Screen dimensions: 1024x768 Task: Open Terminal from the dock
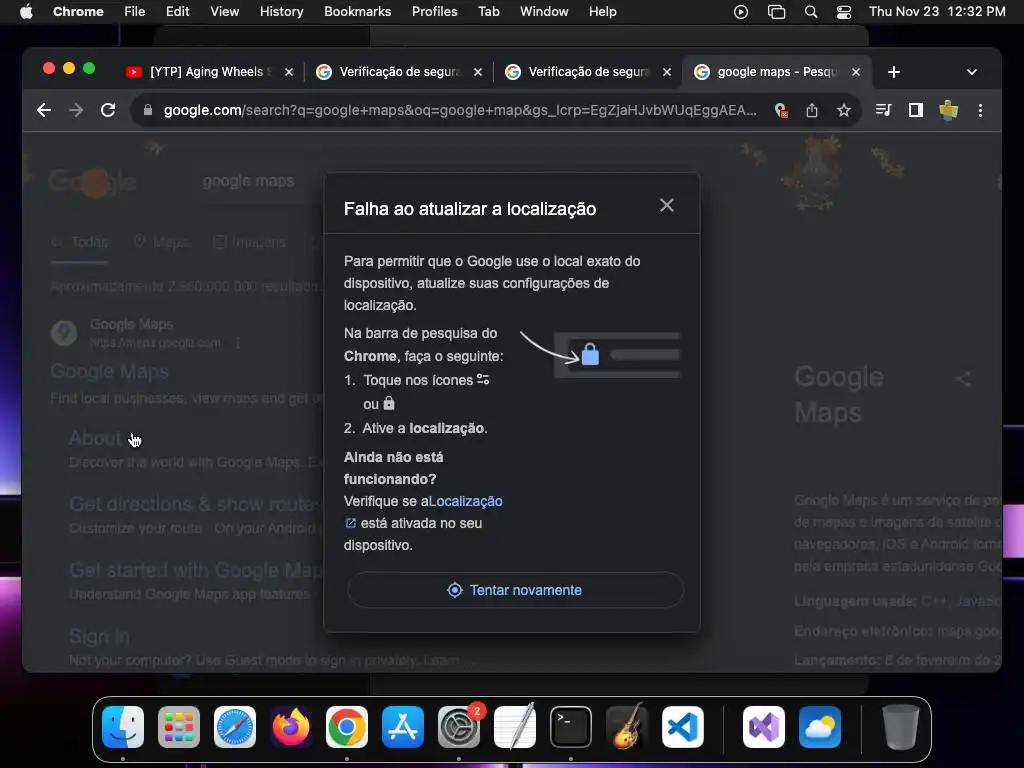point(571,727)
